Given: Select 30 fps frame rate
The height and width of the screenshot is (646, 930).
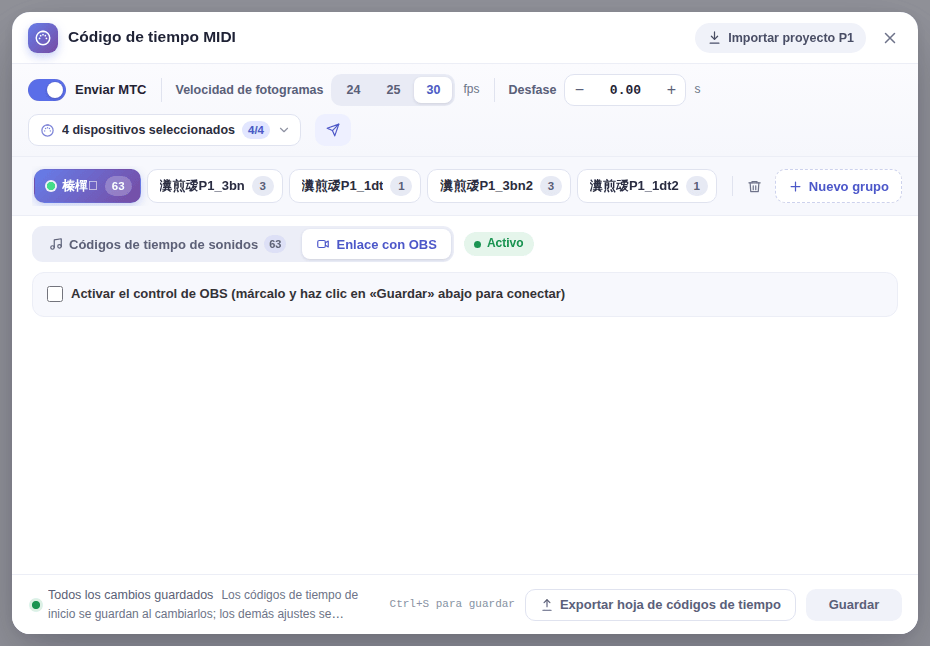Looking at the screenshot, I should (x=433, y=90).
